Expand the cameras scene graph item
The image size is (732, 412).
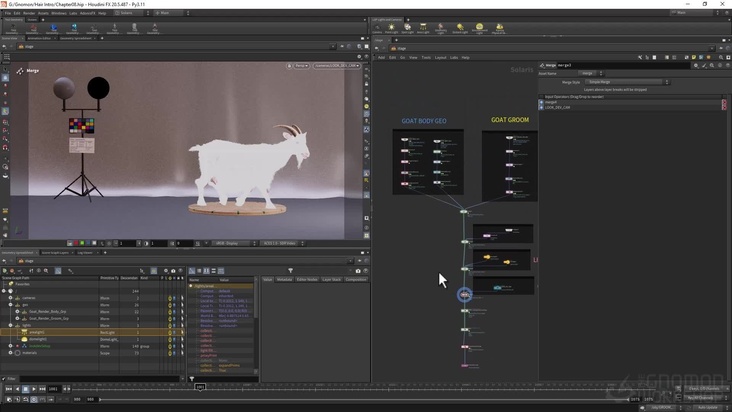10,298
